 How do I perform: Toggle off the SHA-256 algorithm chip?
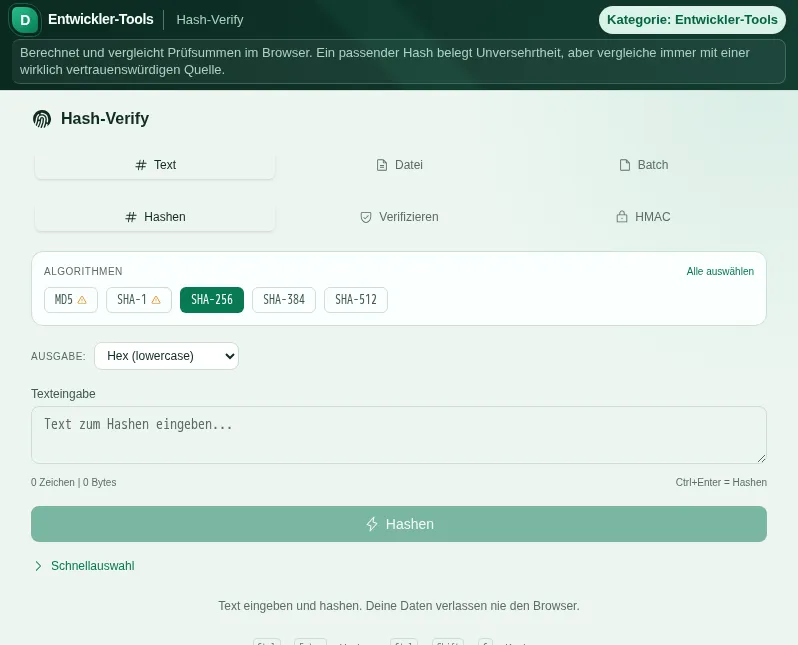[212, 300]
